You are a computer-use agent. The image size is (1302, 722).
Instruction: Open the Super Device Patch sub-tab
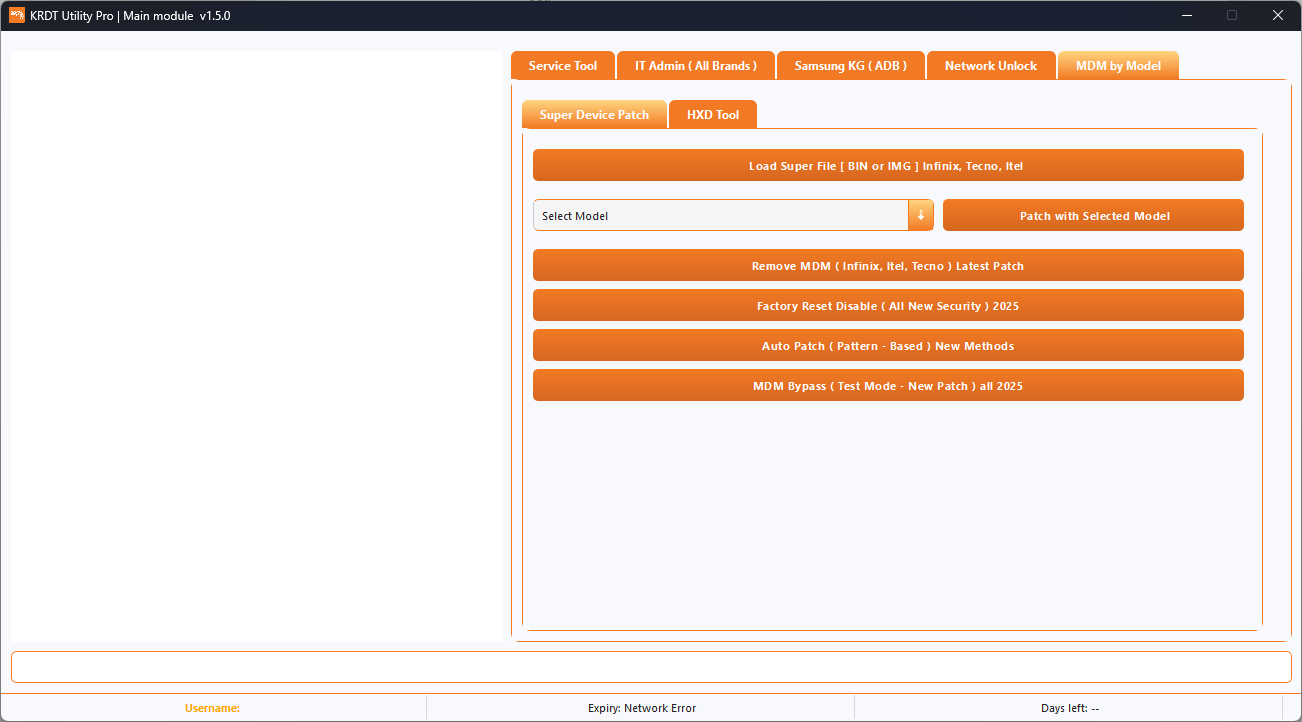(594, 114)
